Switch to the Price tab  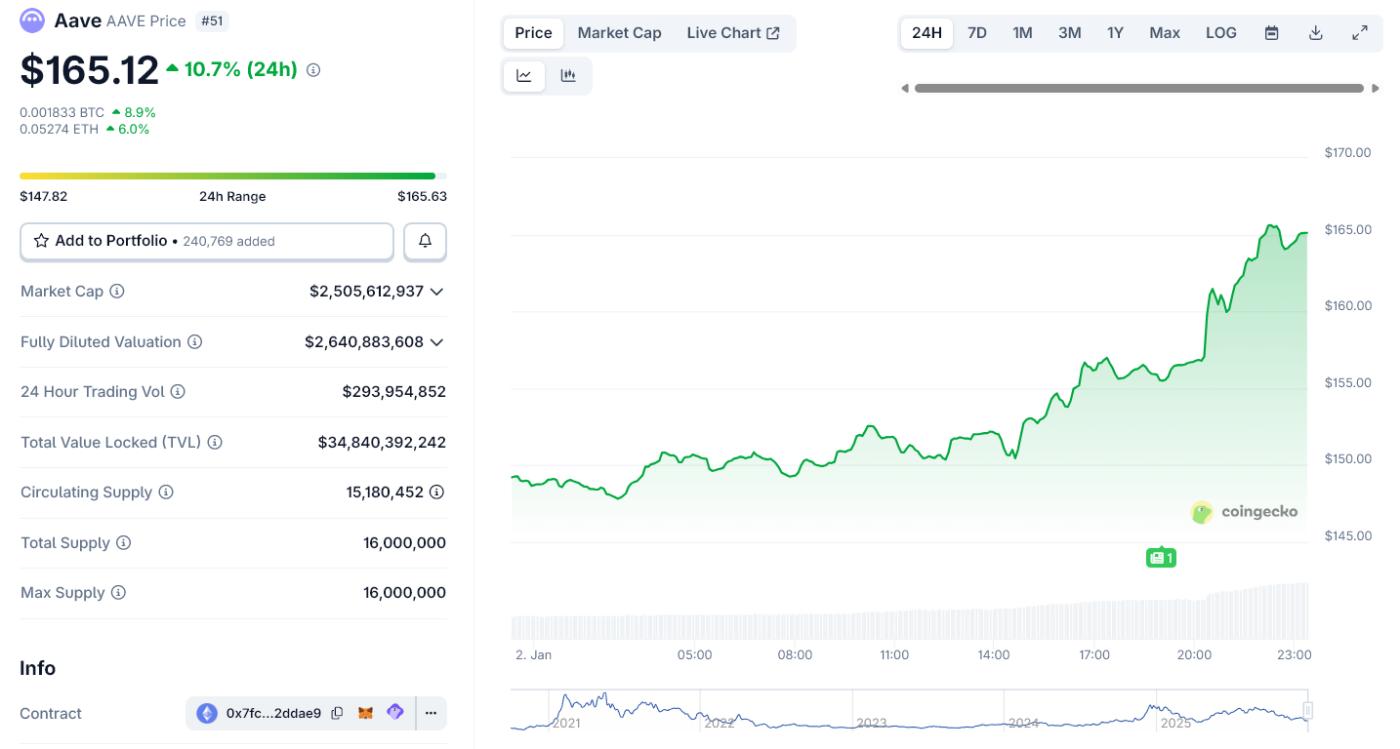(533, 33)
